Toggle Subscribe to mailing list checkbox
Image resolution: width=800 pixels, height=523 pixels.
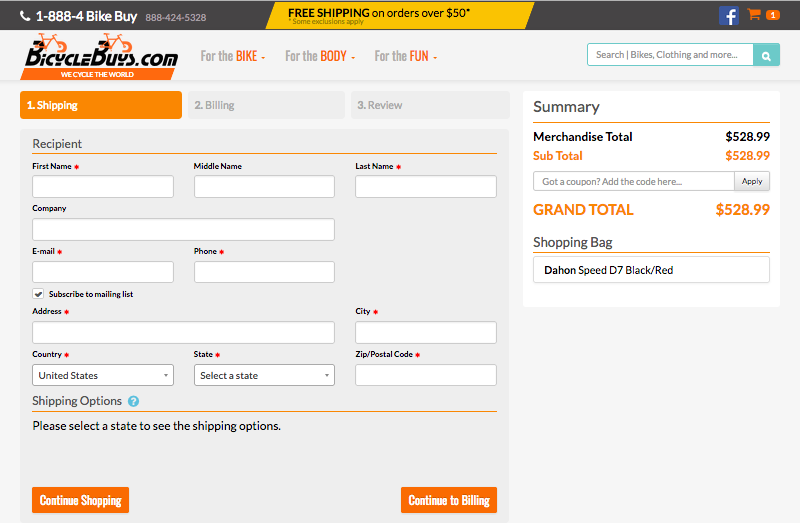pyautogui.click(x=38, y=294)
